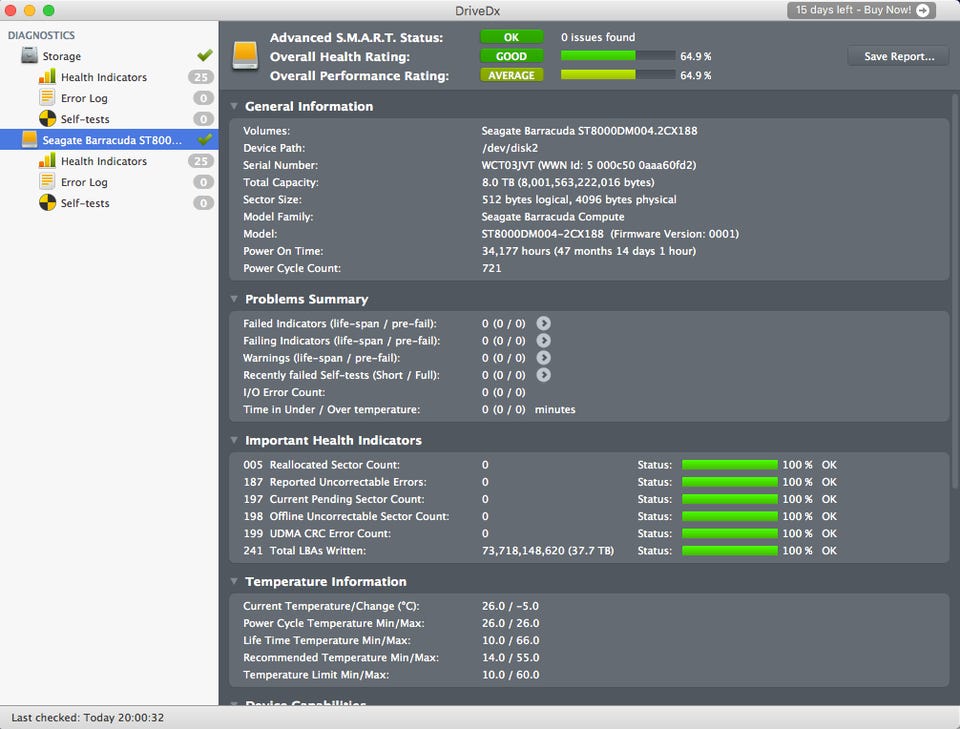Screen dimensions: 960x729
Task: Click the AVERAGE performance rating badge
Action: coord(511,75)
